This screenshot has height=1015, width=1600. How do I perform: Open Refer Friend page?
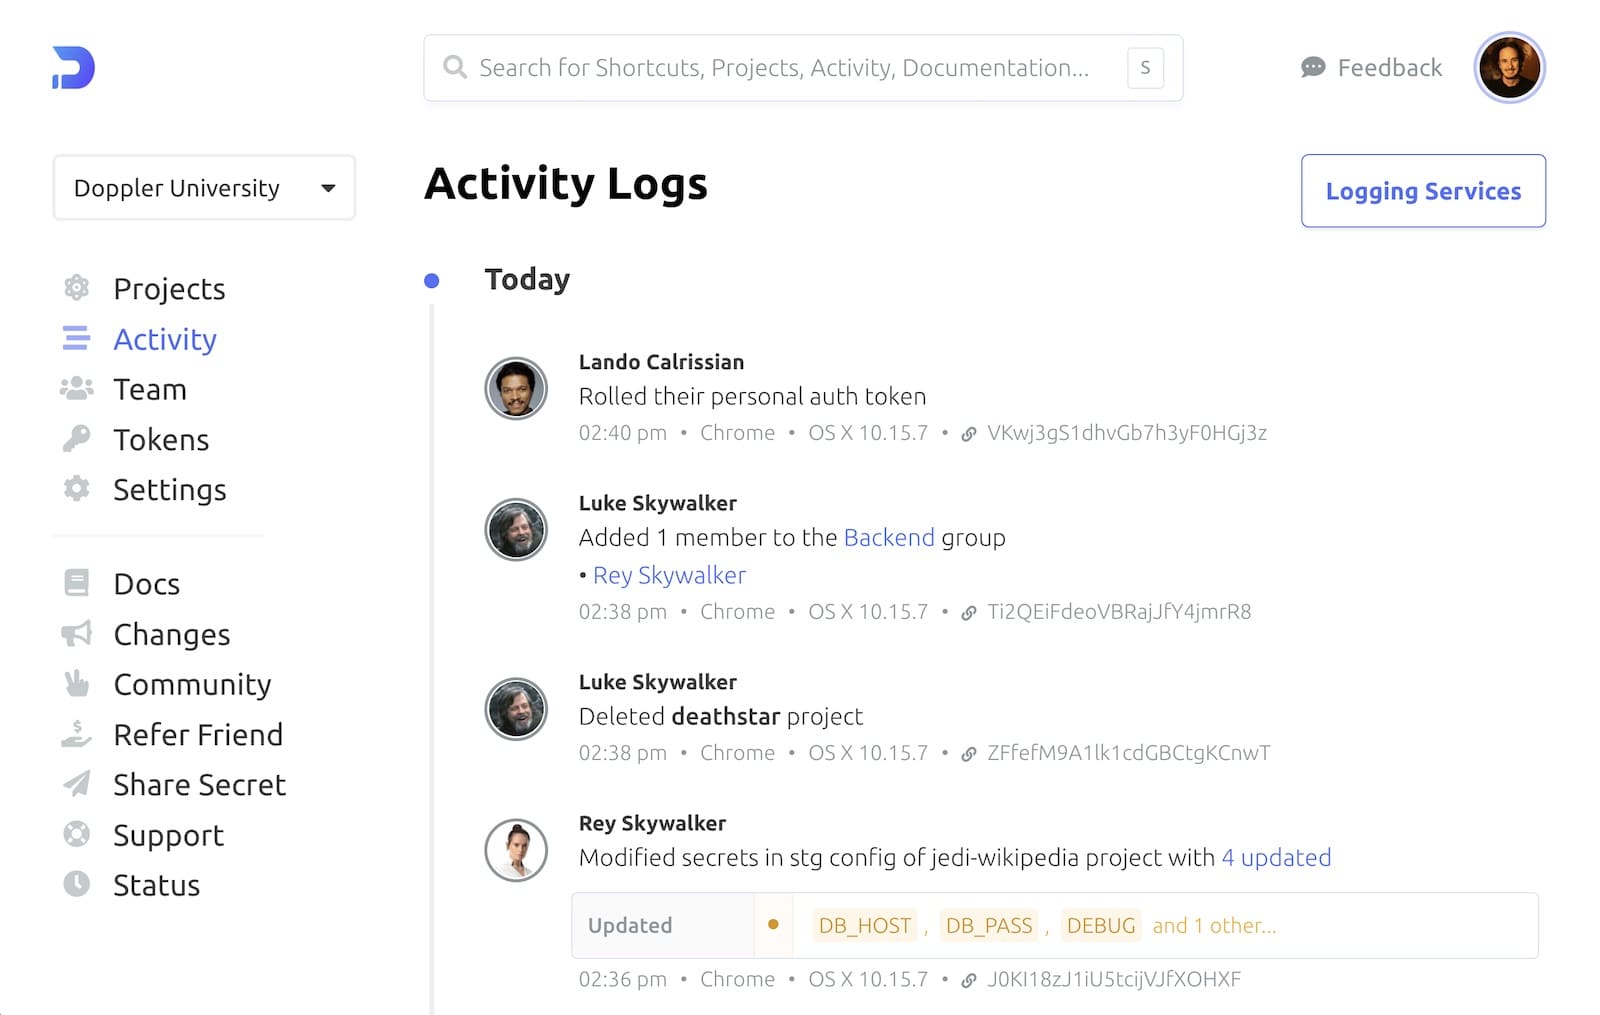click(x=198, y=734)
